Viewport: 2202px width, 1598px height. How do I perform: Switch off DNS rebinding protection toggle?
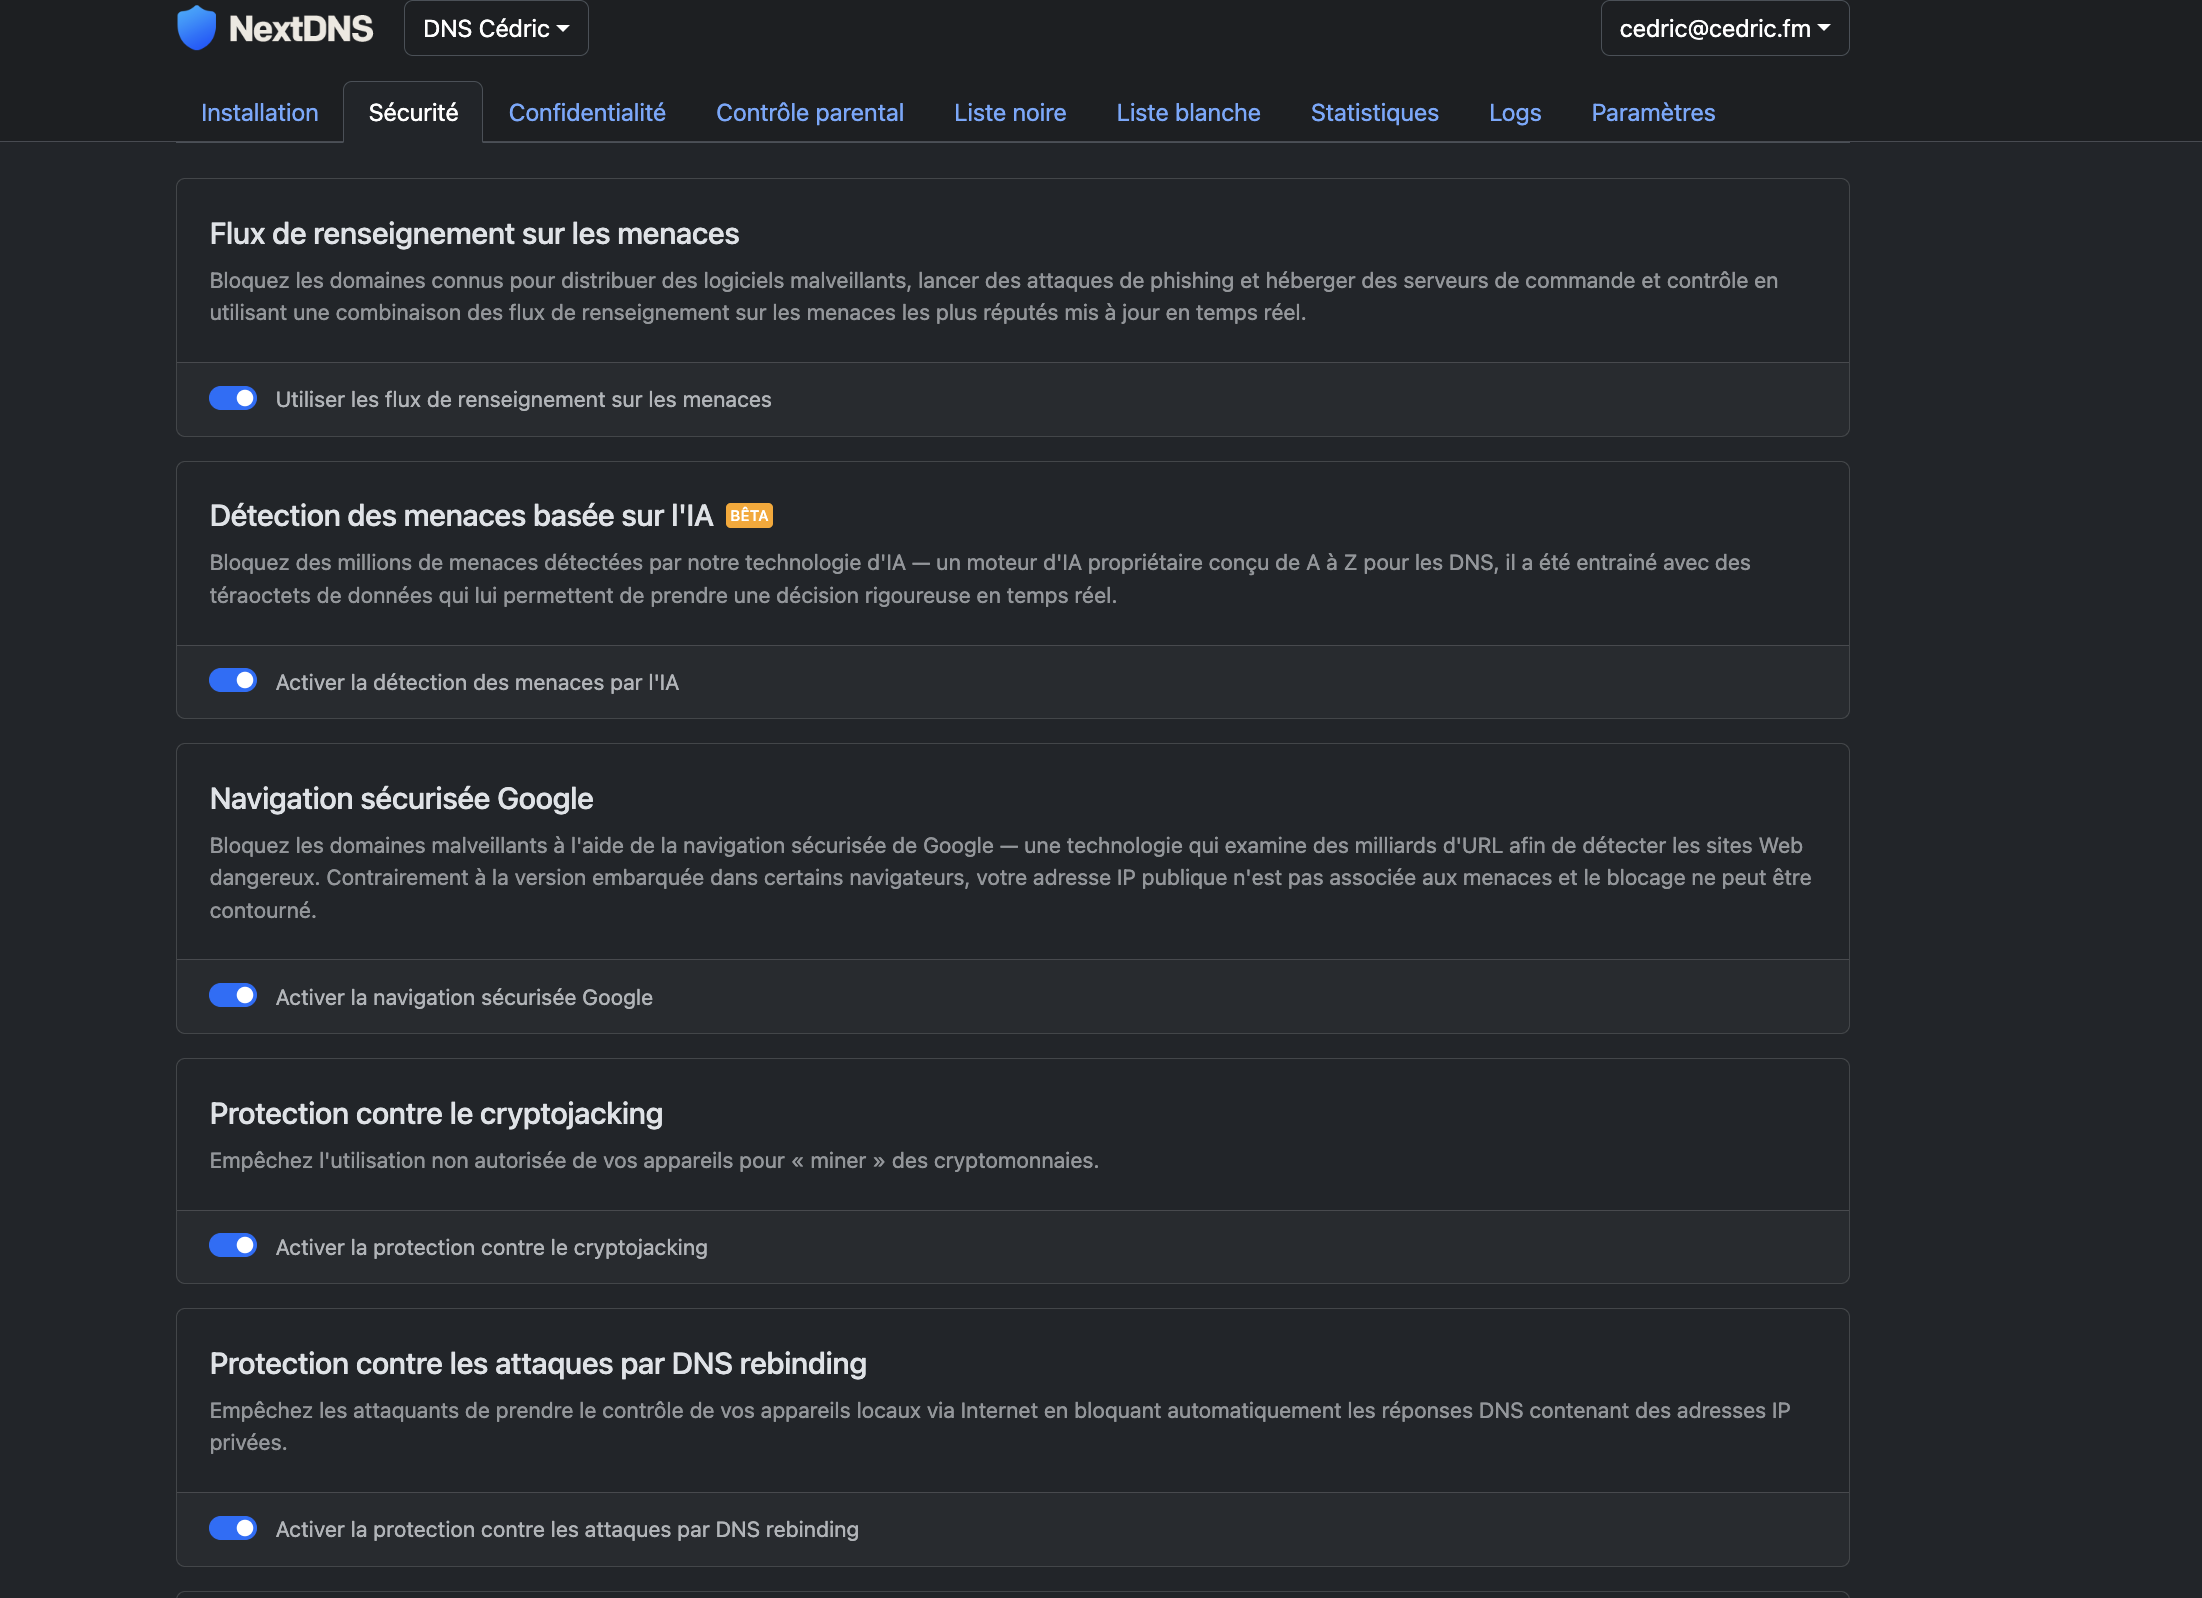(233, 1528)
